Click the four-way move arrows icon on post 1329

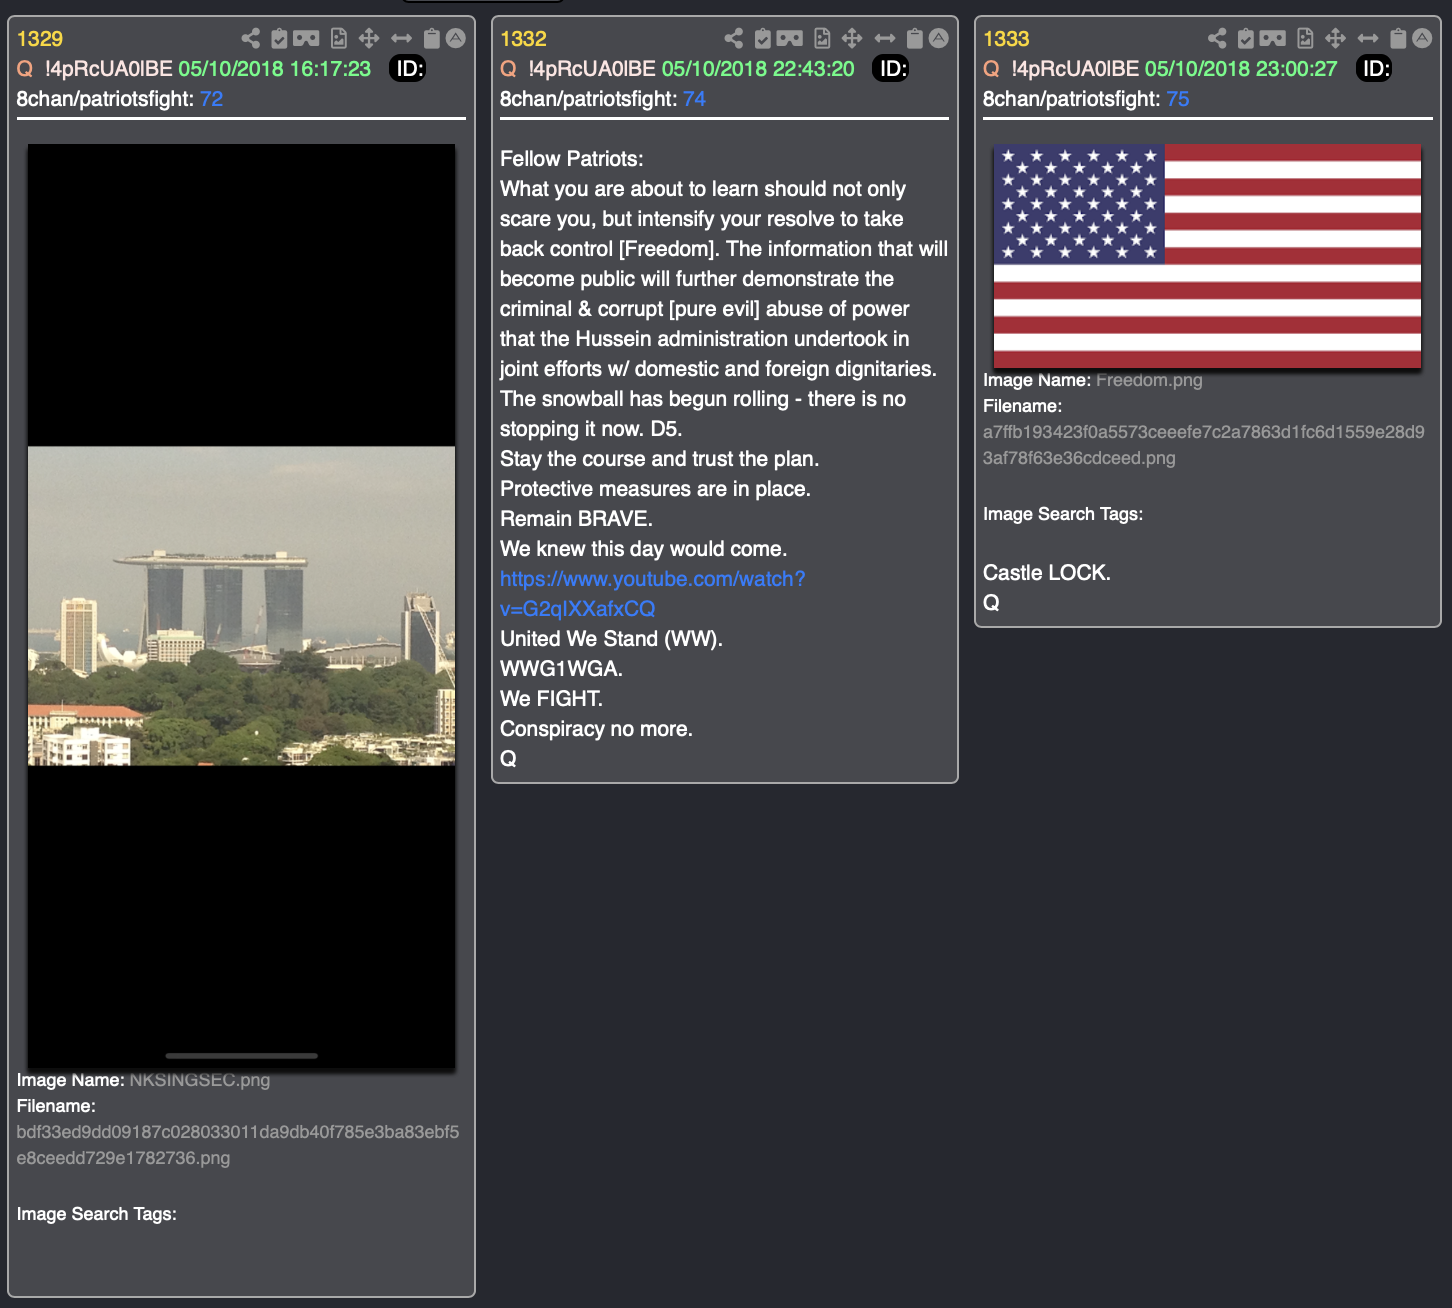(x=369, y=38)
